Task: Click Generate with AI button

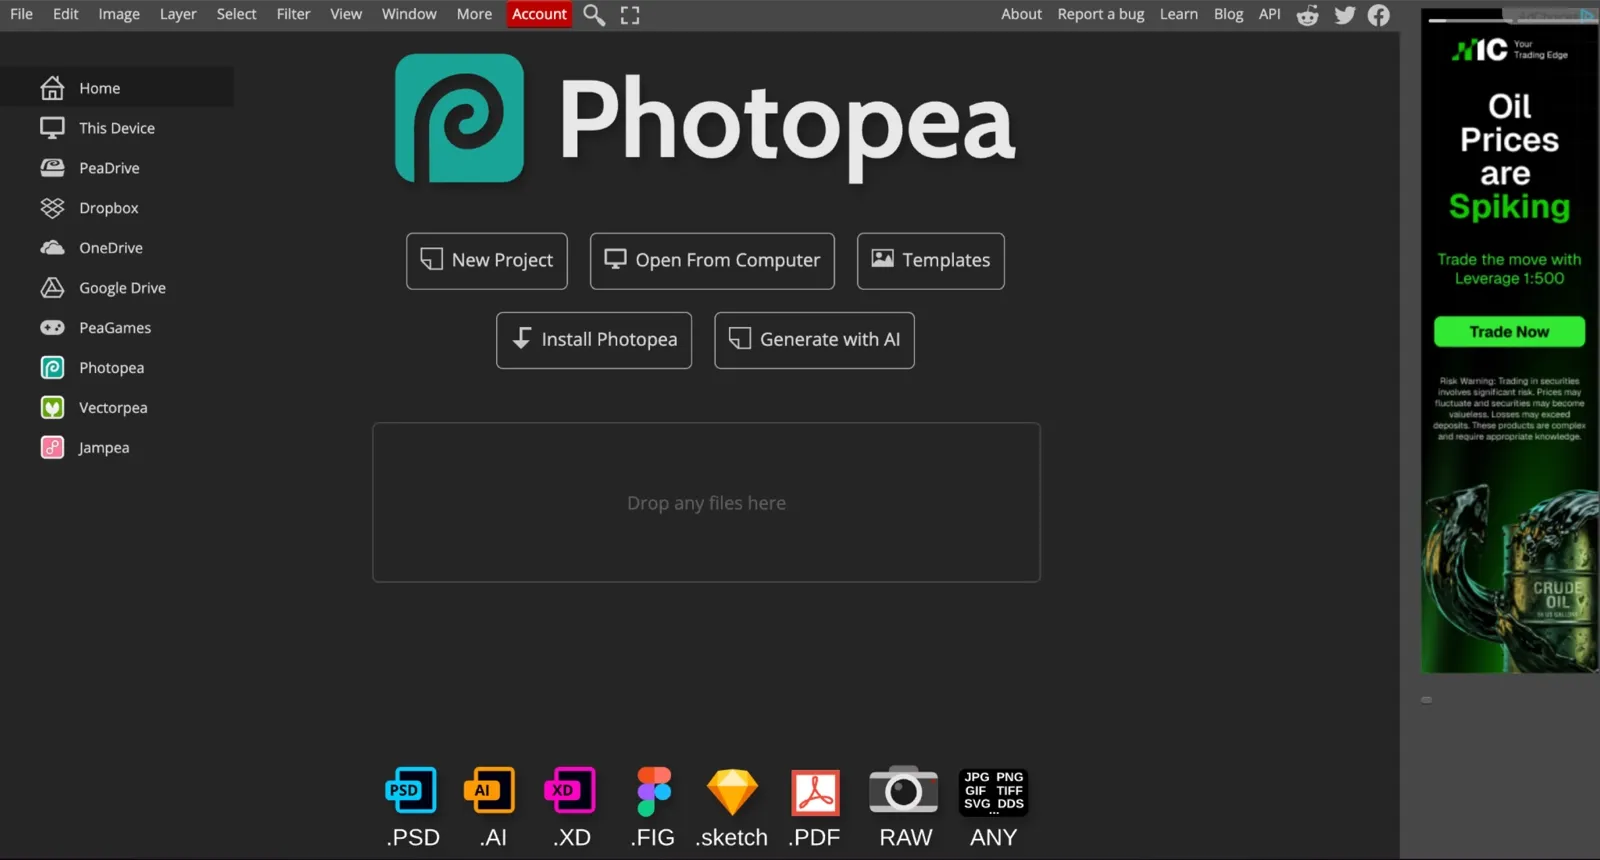Action: point(814,340)
